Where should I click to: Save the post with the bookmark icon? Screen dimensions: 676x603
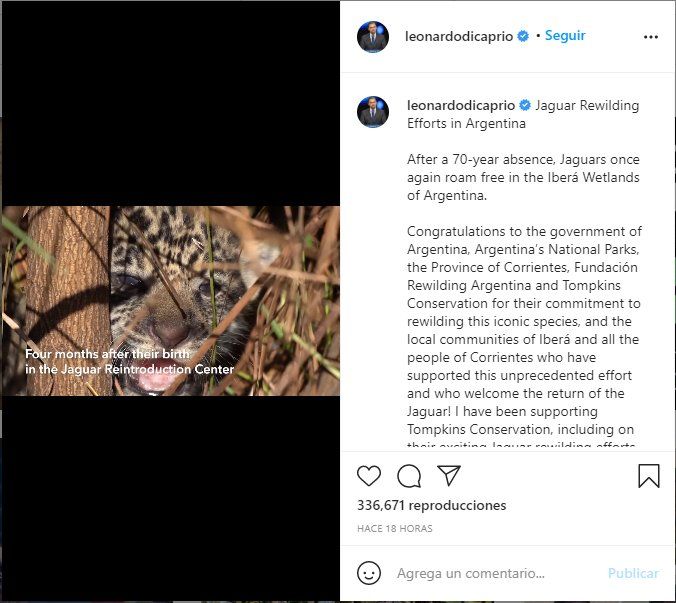click(649, 476)
